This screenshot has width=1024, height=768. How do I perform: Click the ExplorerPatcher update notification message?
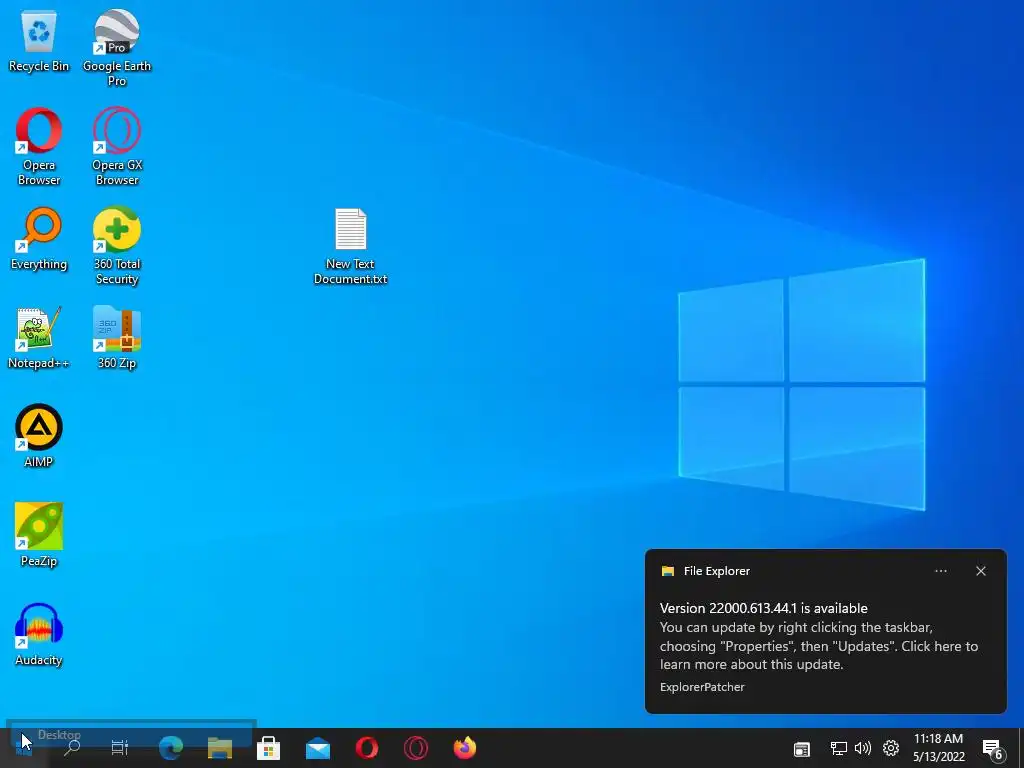[x=819, y=646]
